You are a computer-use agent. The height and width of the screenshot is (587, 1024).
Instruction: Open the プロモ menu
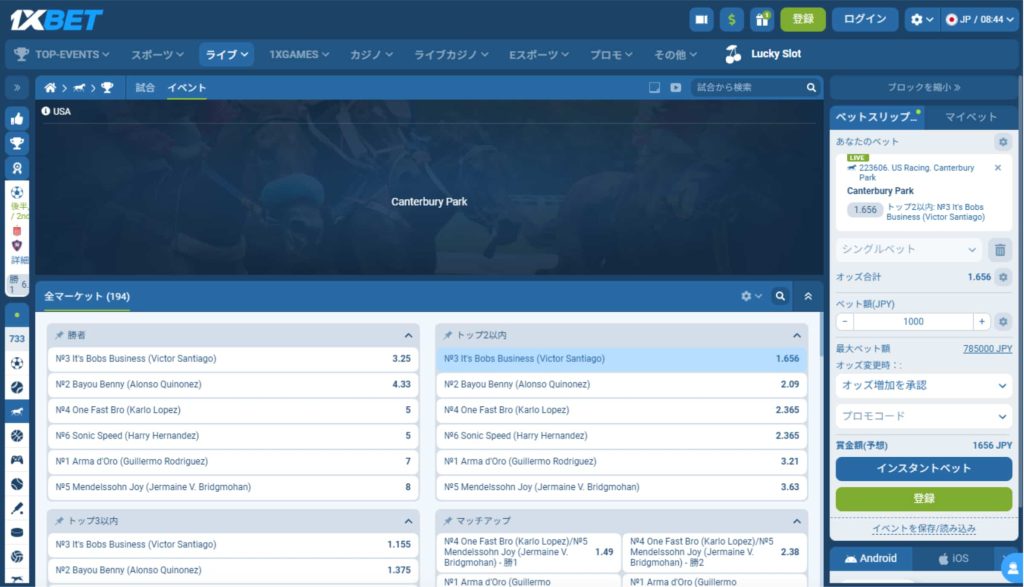(x=611, y=54)
